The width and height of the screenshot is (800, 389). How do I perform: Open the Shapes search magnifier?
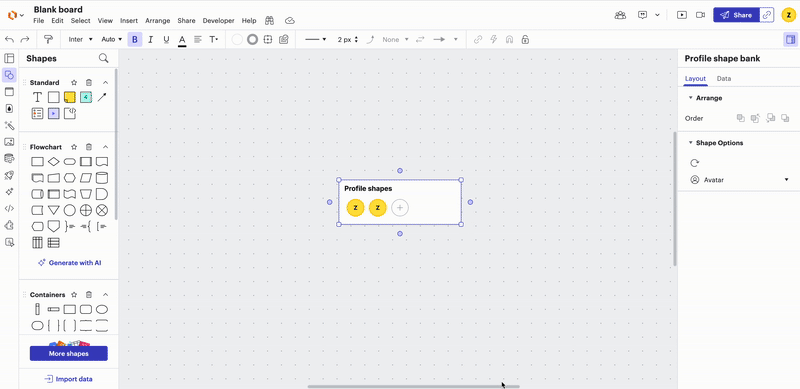[104, 58]
